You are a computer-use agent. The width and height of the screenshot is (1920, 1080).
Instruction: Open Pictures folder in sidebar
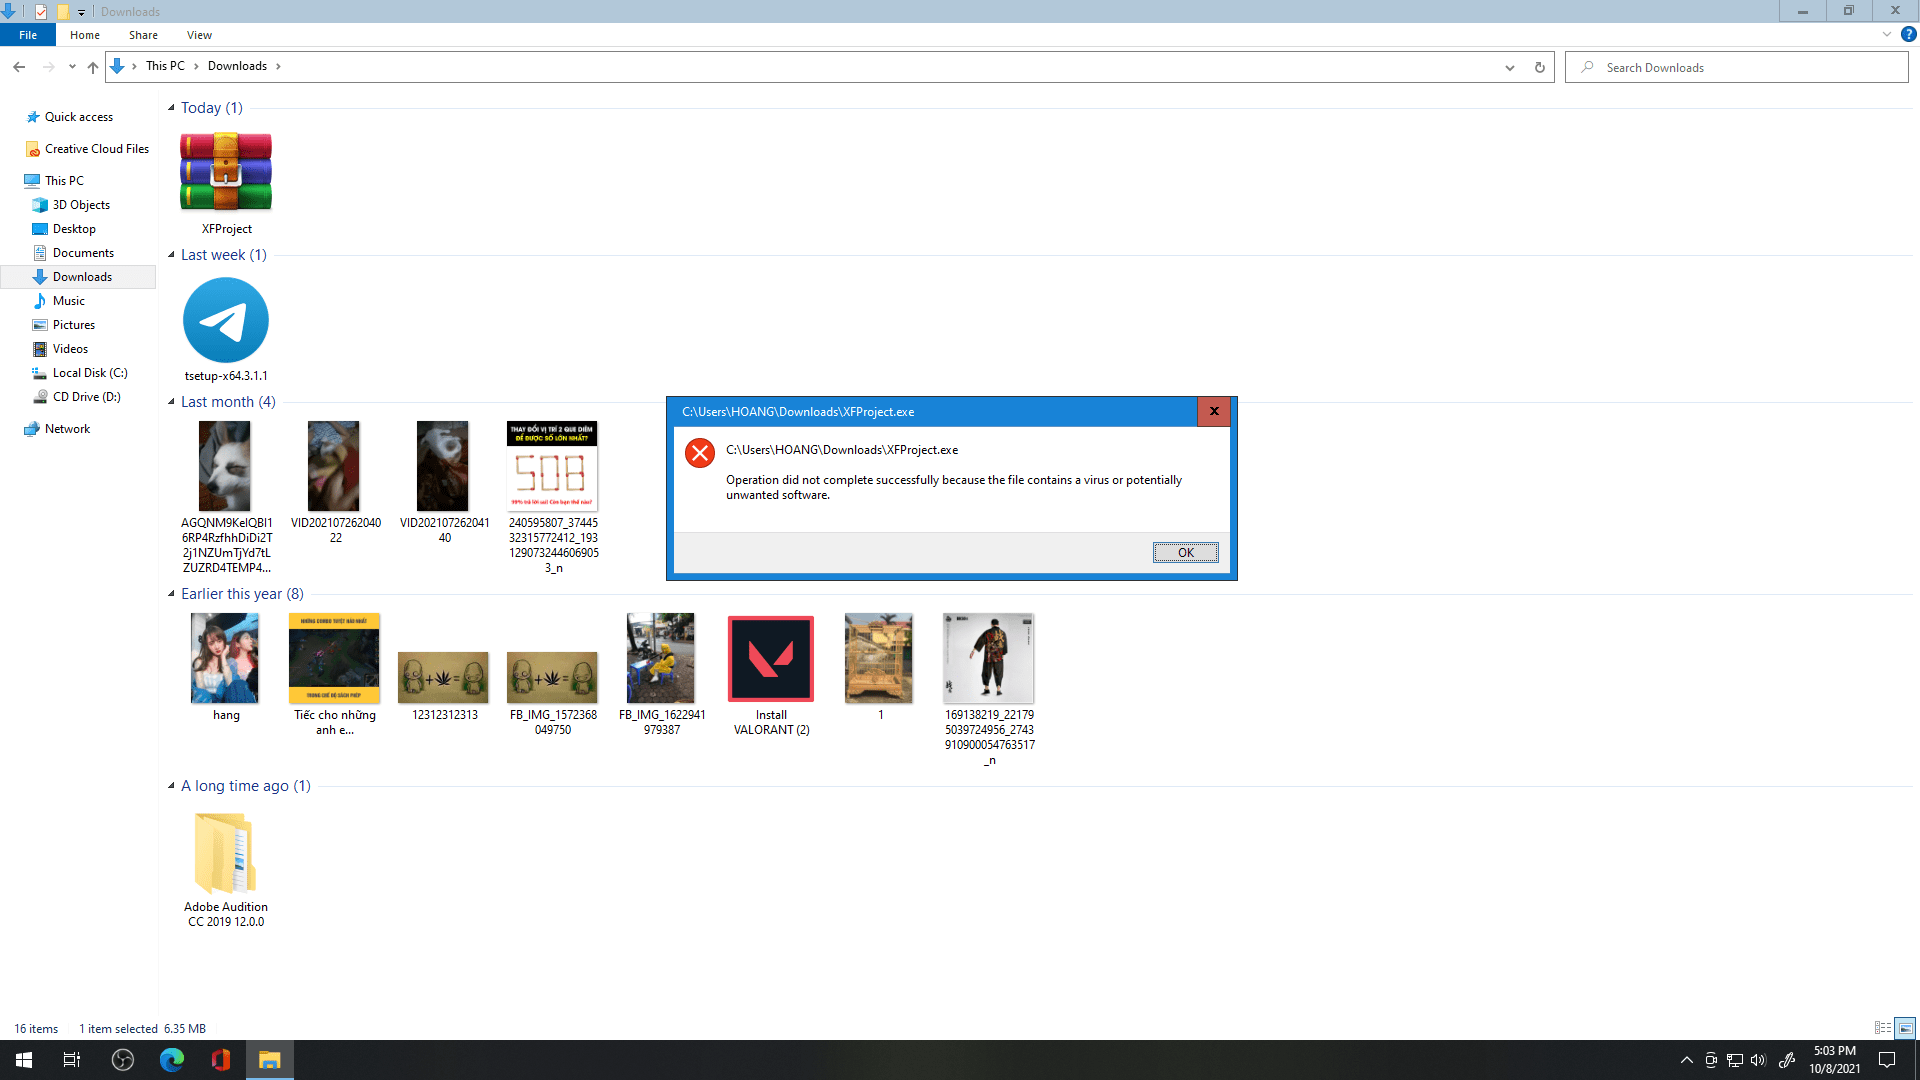click(73, 325)
